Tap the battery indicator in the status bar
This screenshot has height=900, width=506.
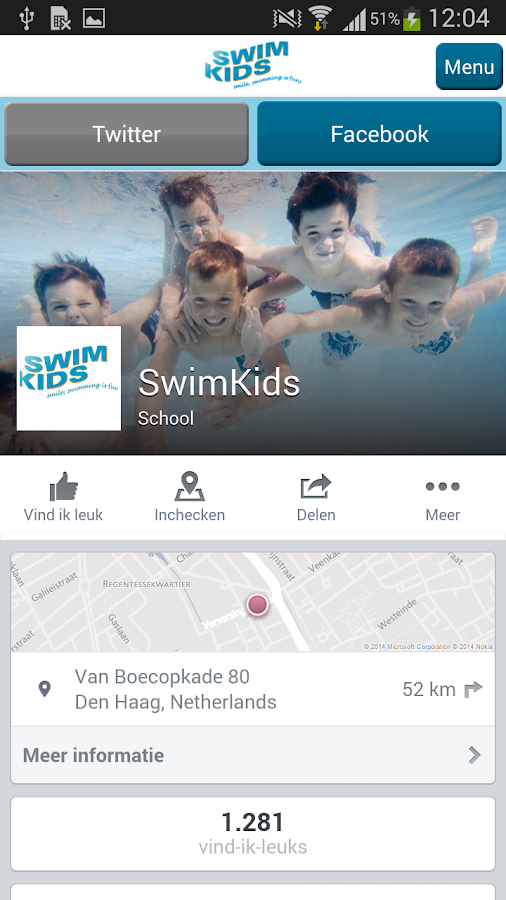pyautogui.click(x=412, y=18)
